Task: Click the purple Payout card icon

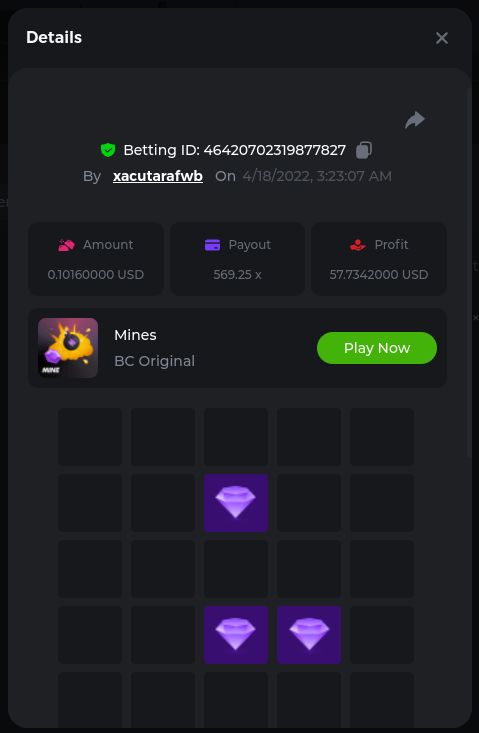Action: (x=213, y=245)
